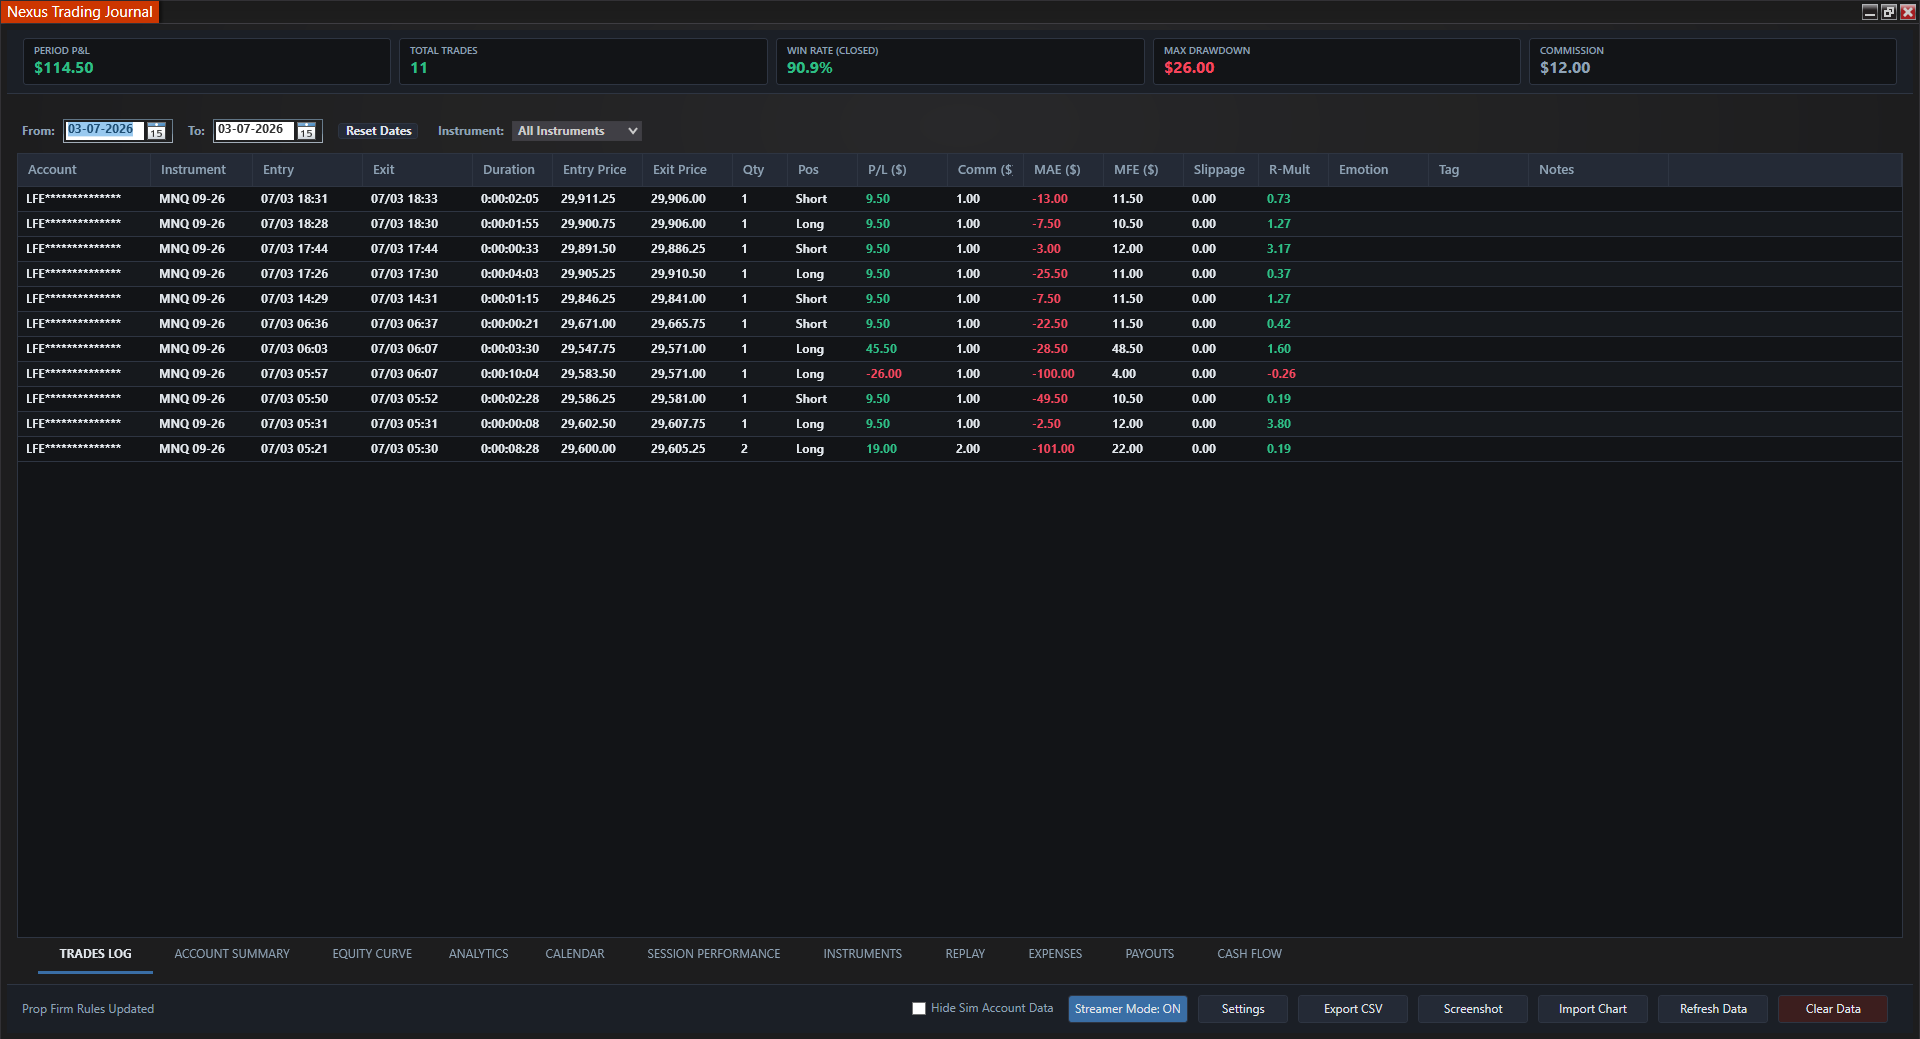Click the Import Chart button
This screenshot has height=1039, width=1920.
tap(1593, 1009)
